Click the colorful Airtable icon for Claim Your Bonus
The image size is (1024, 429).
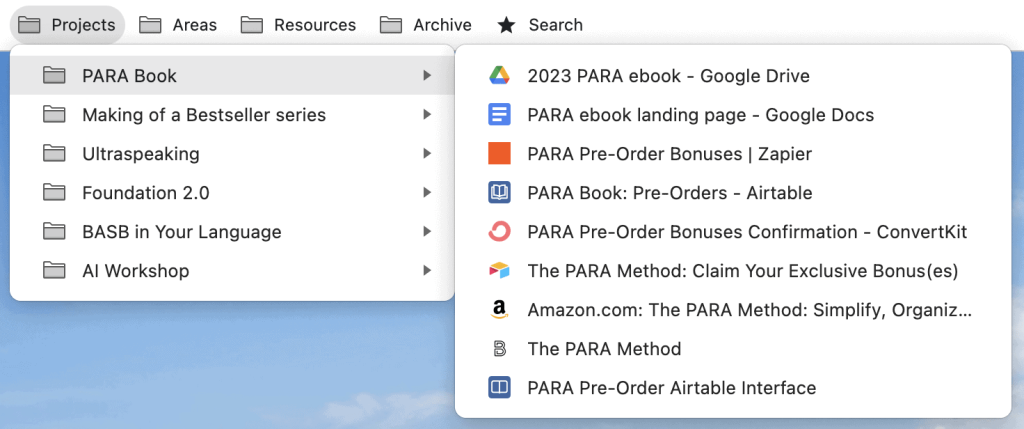pos(499,271)
